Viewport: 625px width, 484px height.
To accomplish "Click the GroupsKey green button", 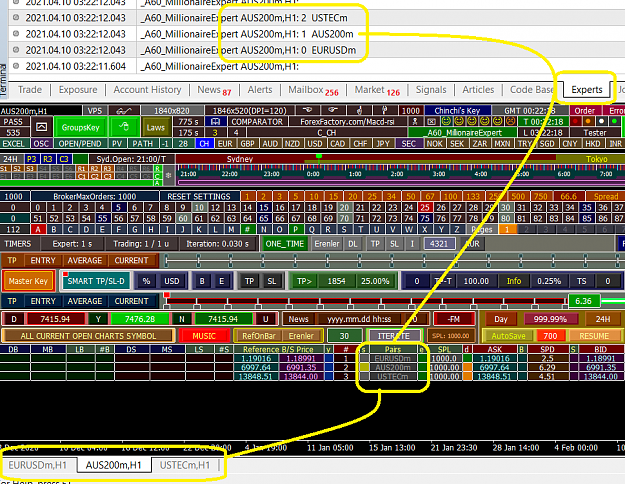I will pos(80,127).
